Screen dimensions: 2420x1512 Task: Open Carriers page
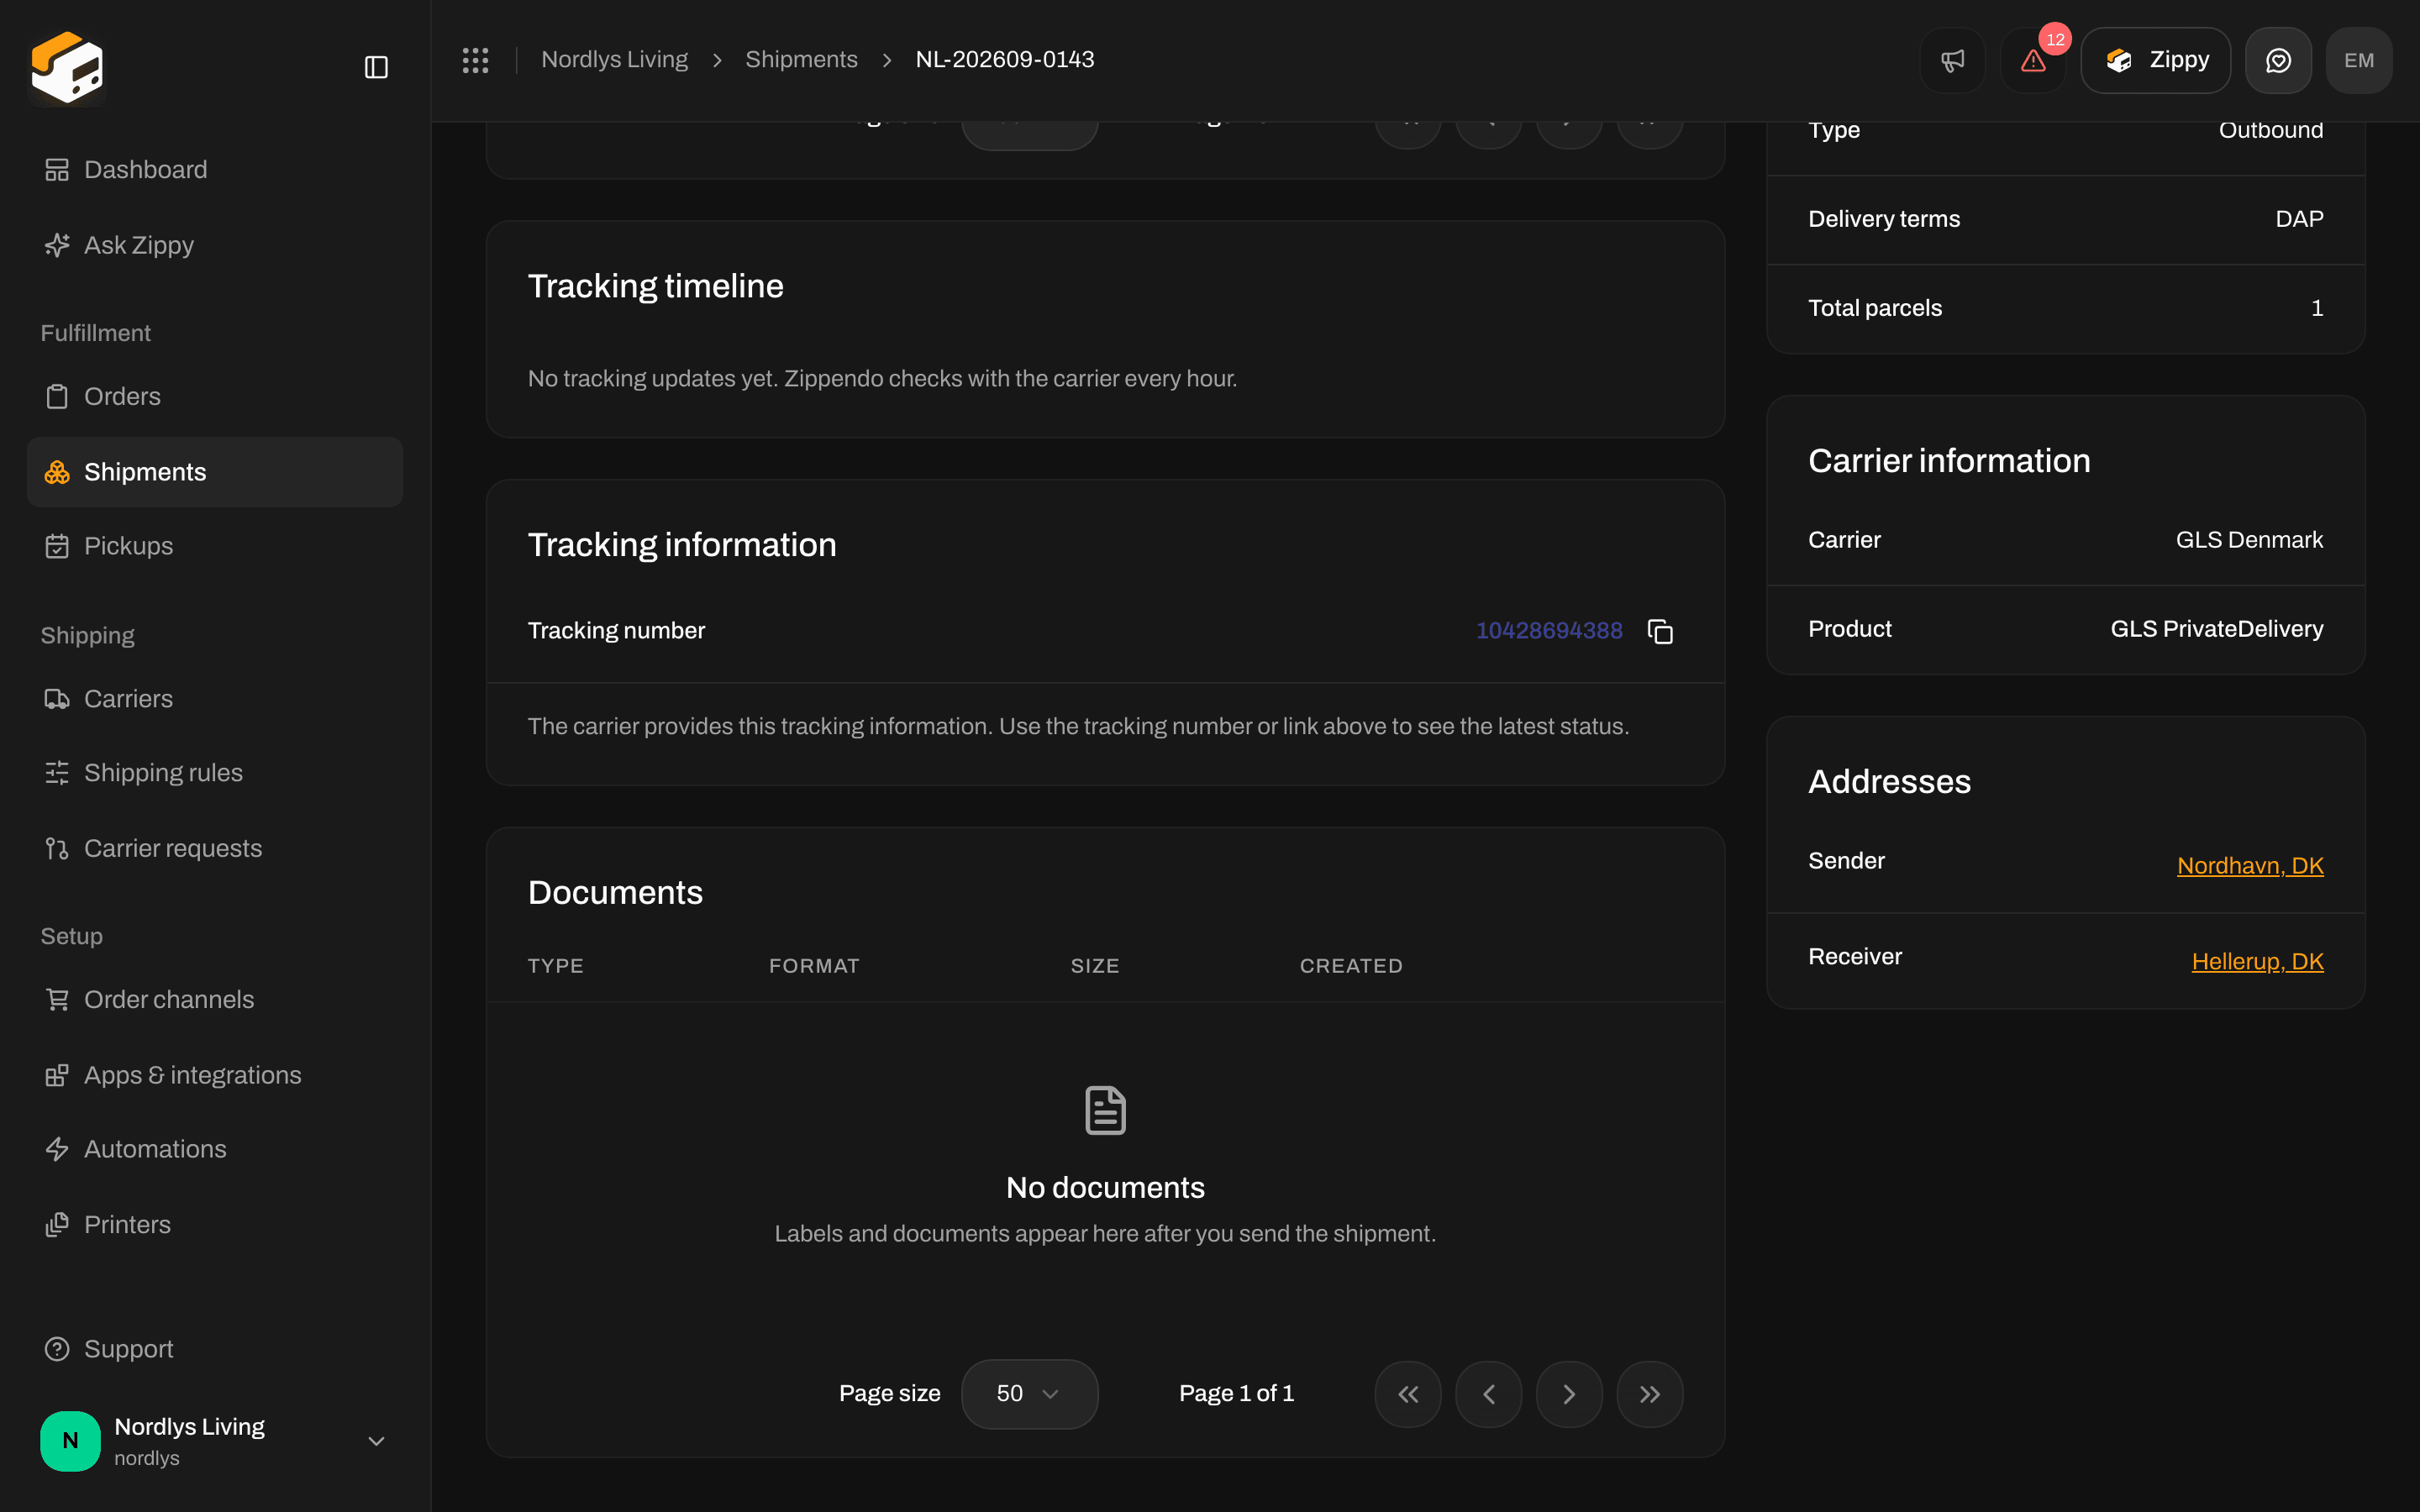click(215, 699)
